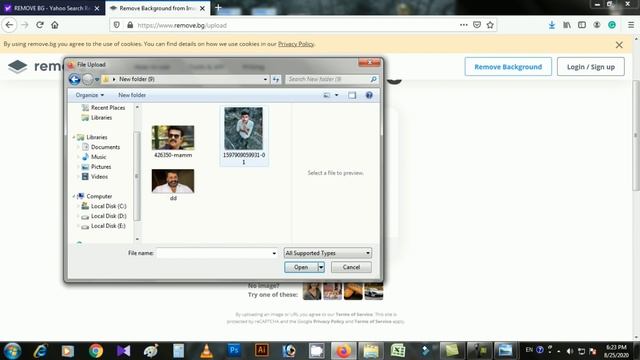This screenshot has width=640, height=360.
Task: Open page actions three-dot menu in address bar
Action: point(463,25)
